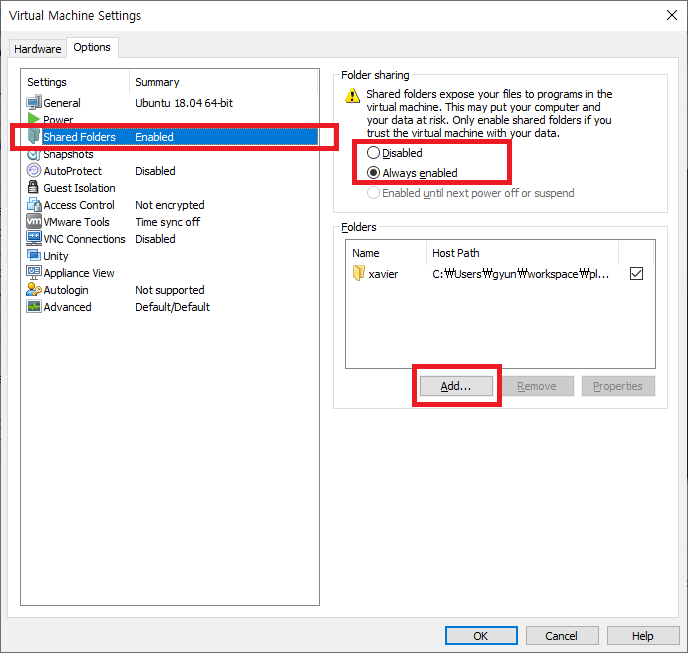Click the Shared Folders icon in settings list

click(34, 136)
